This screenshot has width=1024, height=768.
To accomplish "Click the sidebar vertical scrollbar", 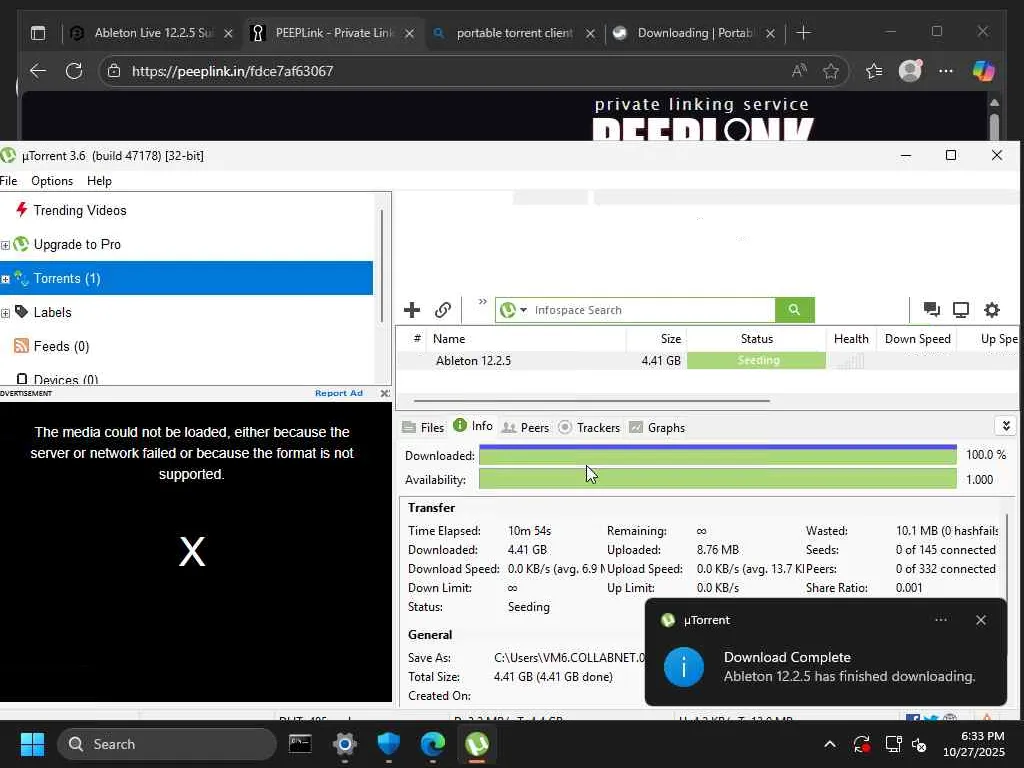I will [381, 266].
